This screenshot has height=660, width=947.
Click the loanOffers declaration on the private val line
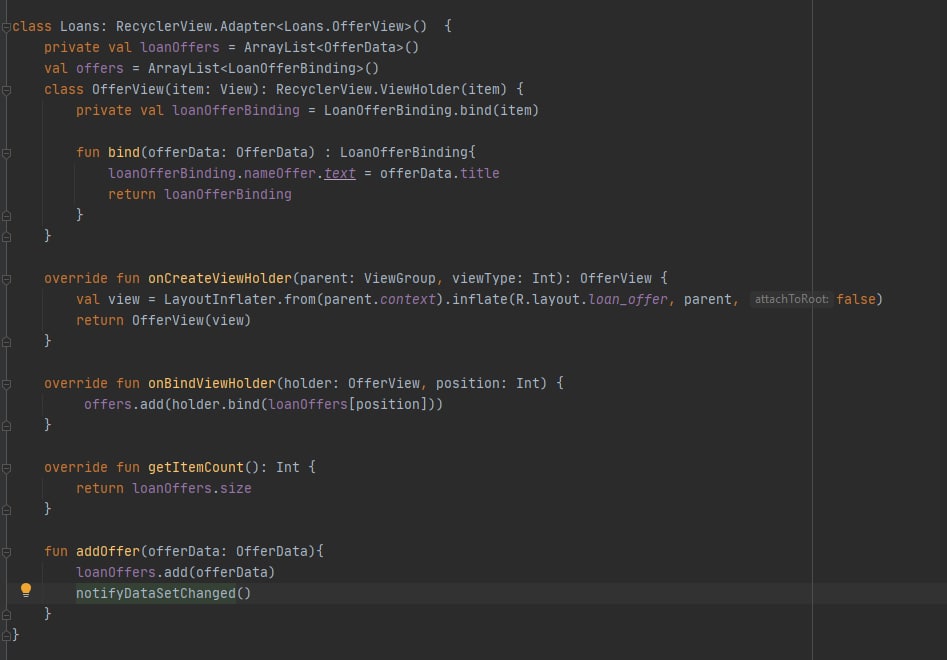[x=180, y=47]
